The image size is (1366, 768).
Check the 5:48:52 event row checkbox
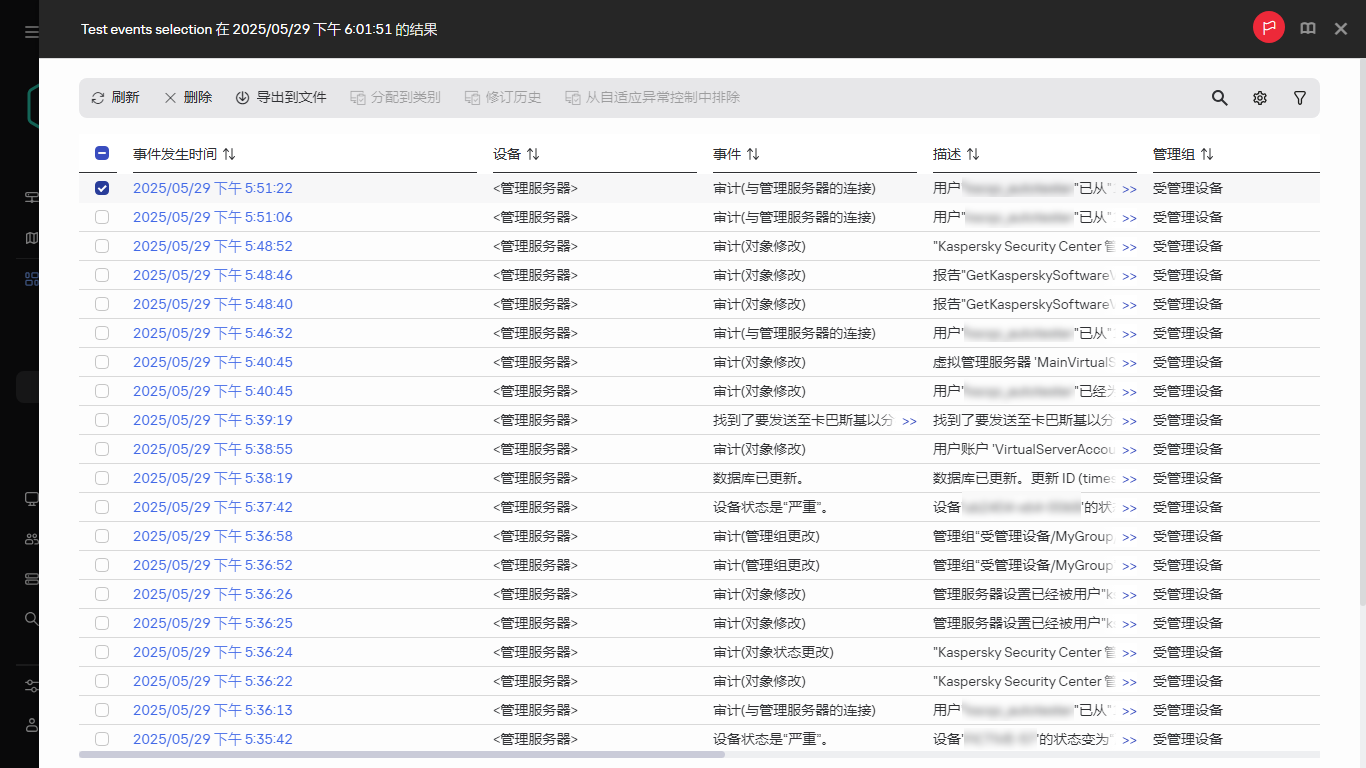click(102, 246)
